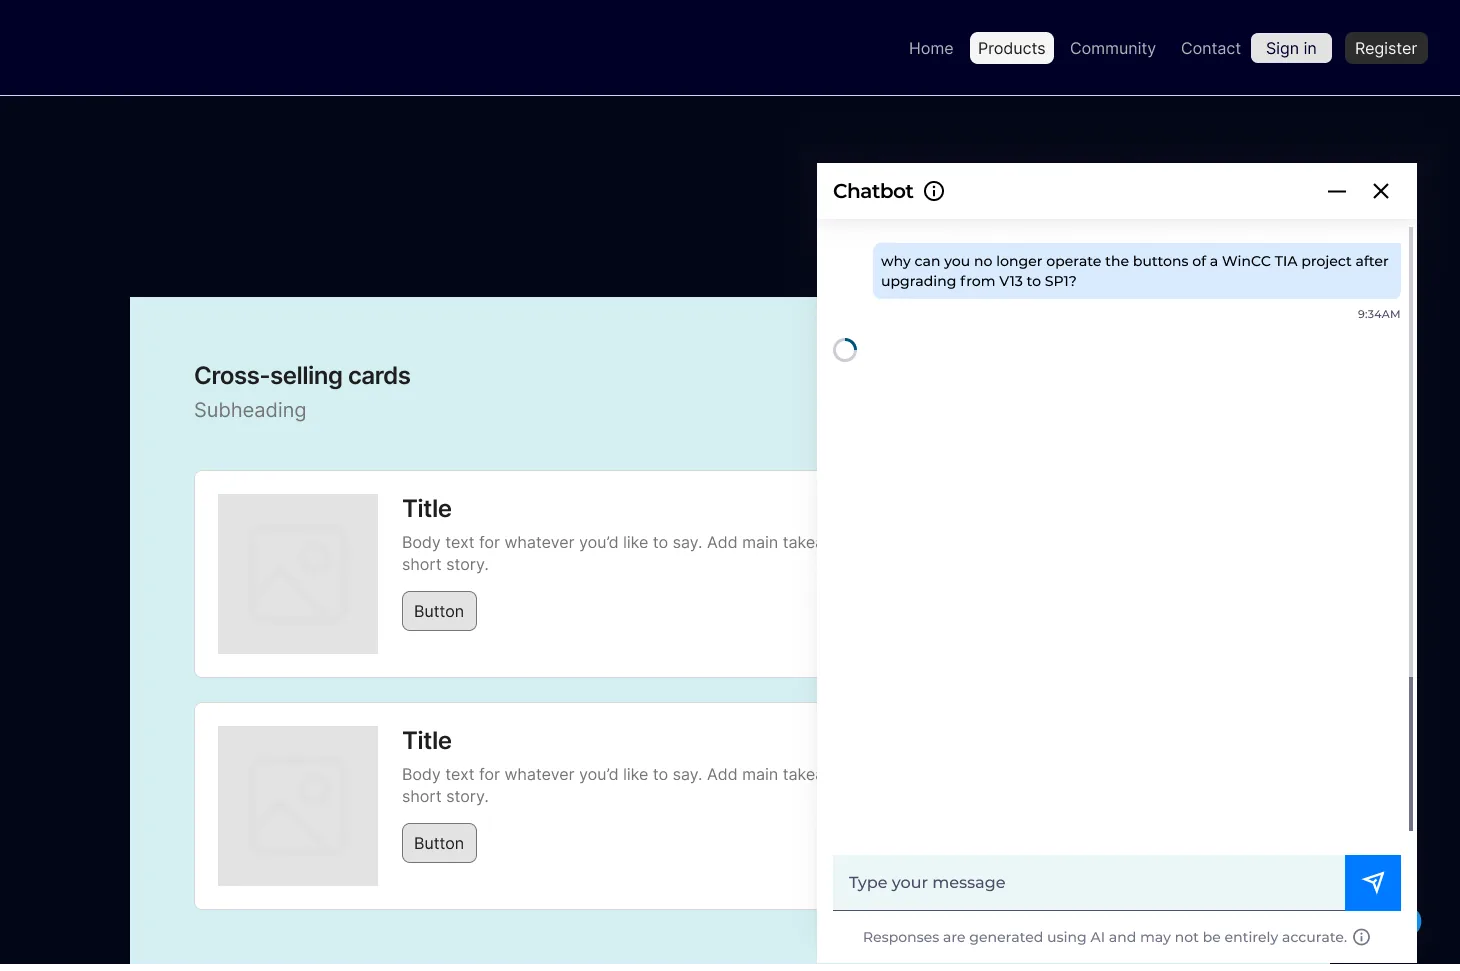Click the 9:34AM message timestamp
Image resolution: width=1460 pixels, height=971 pixels.
pos(1379,314)
